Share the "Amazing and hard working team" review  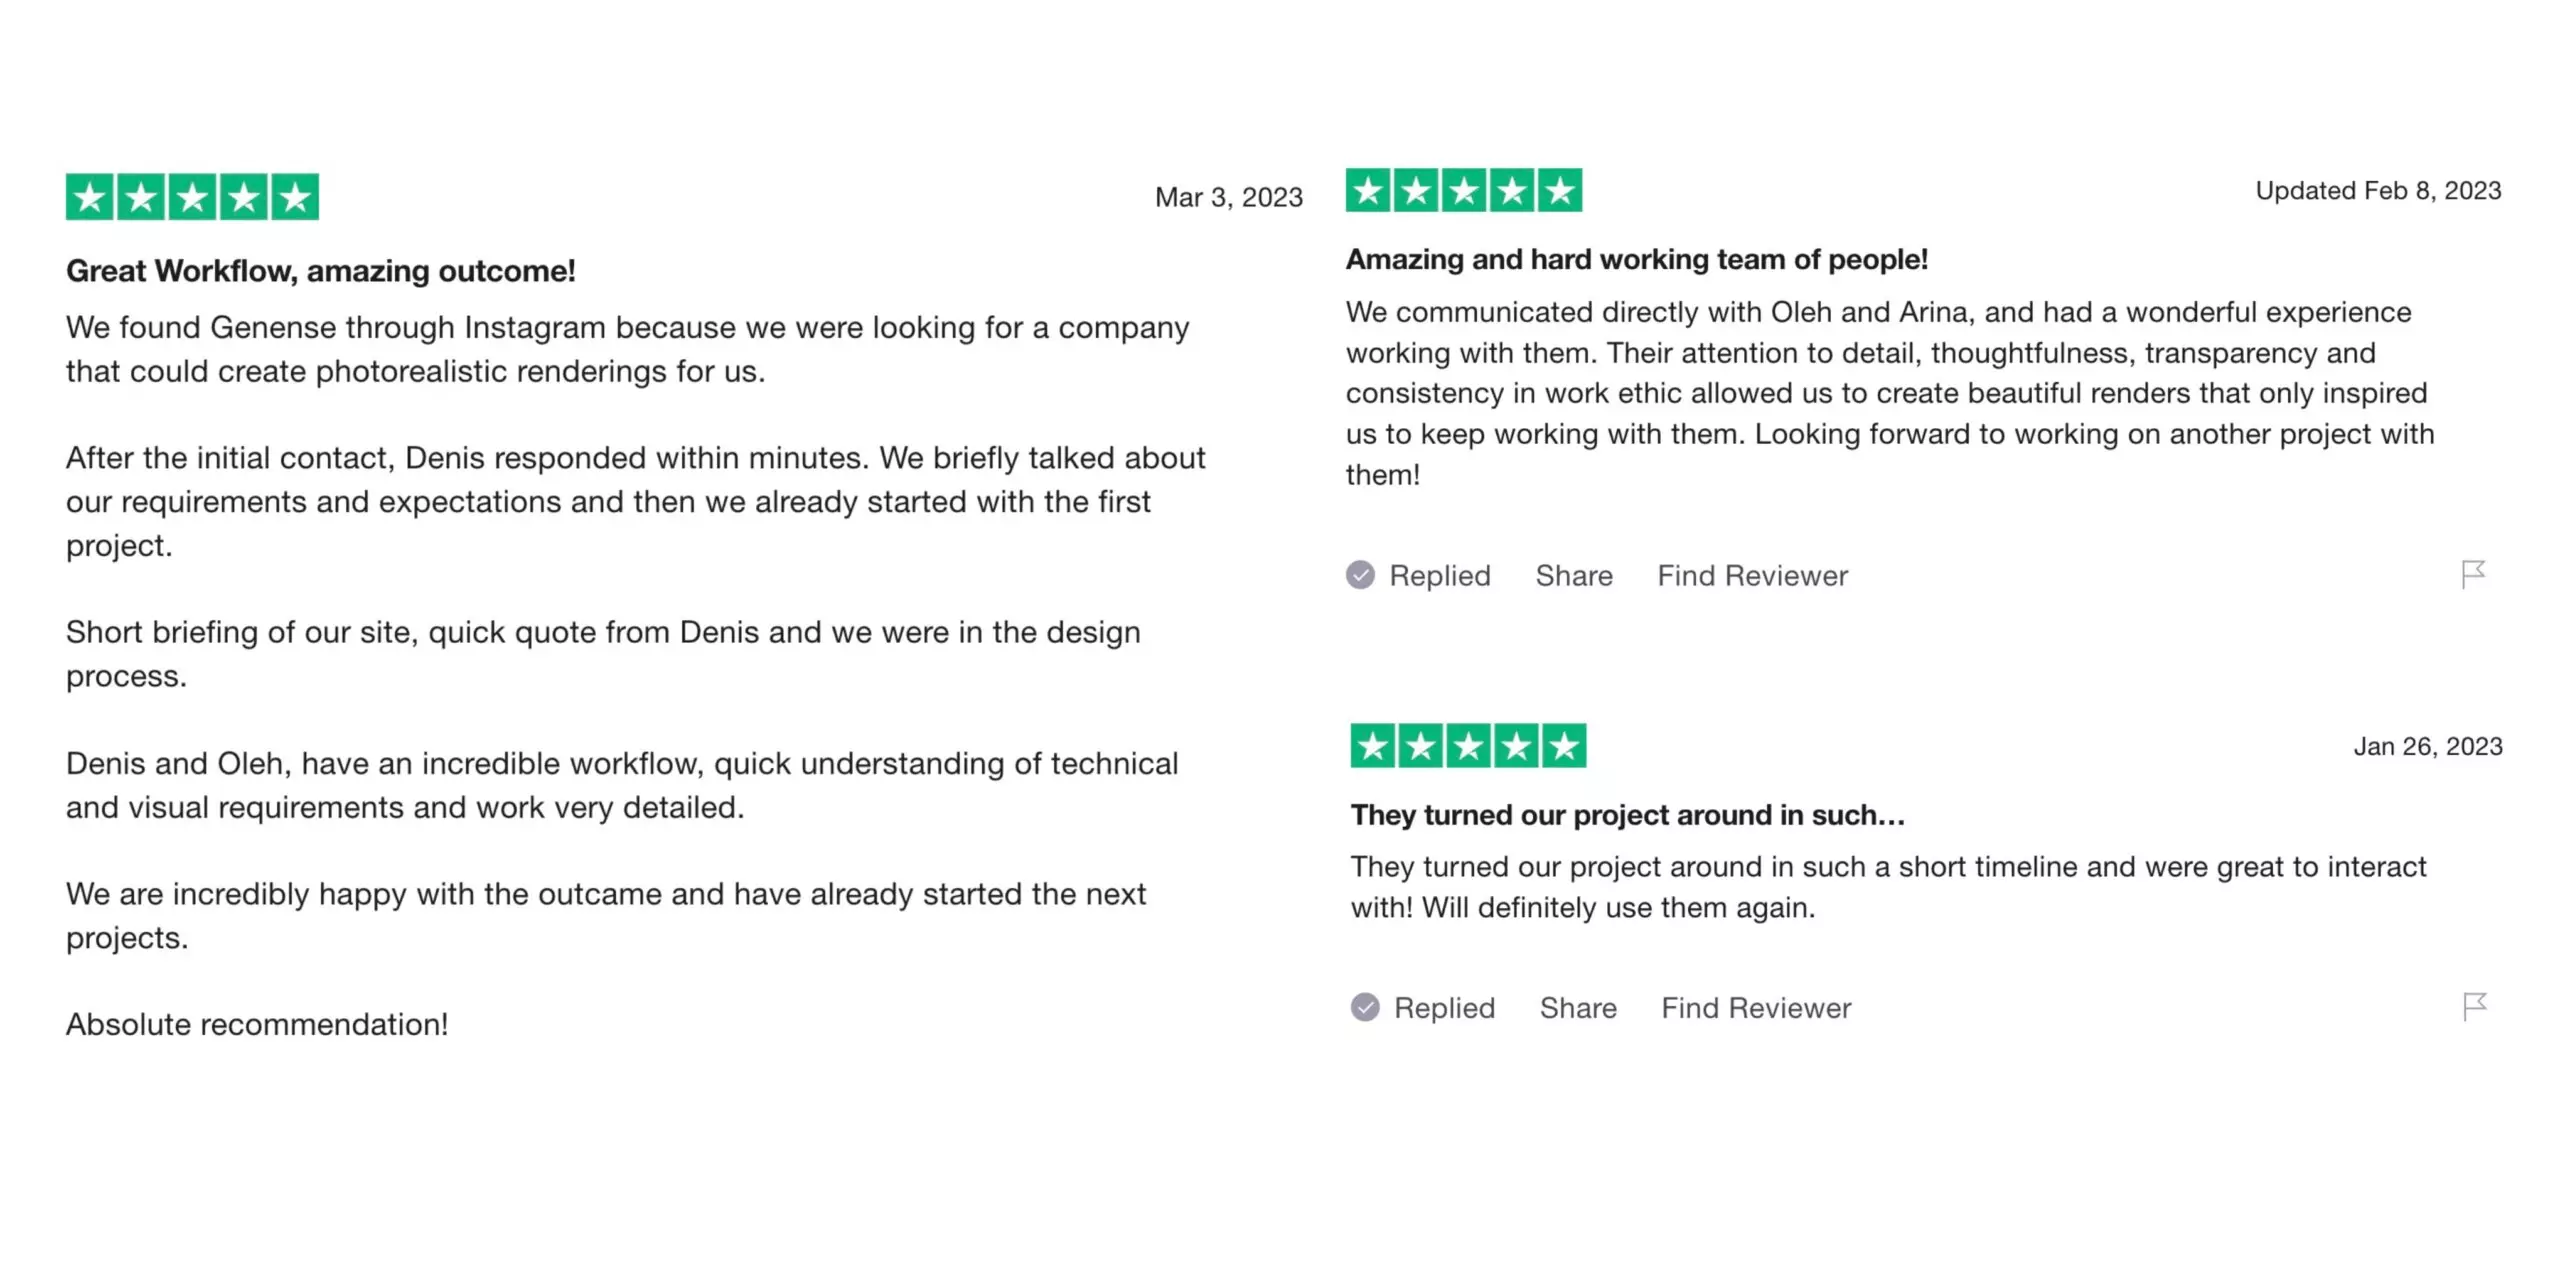[x=1574, y=576]
